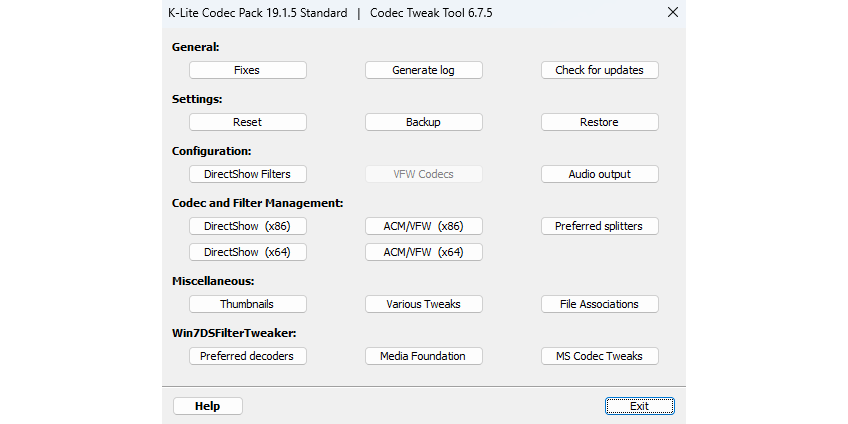848x424 pixels.
Task: Open ACM/VFW (x86) codec management
Action: click(x=423, y=226)
